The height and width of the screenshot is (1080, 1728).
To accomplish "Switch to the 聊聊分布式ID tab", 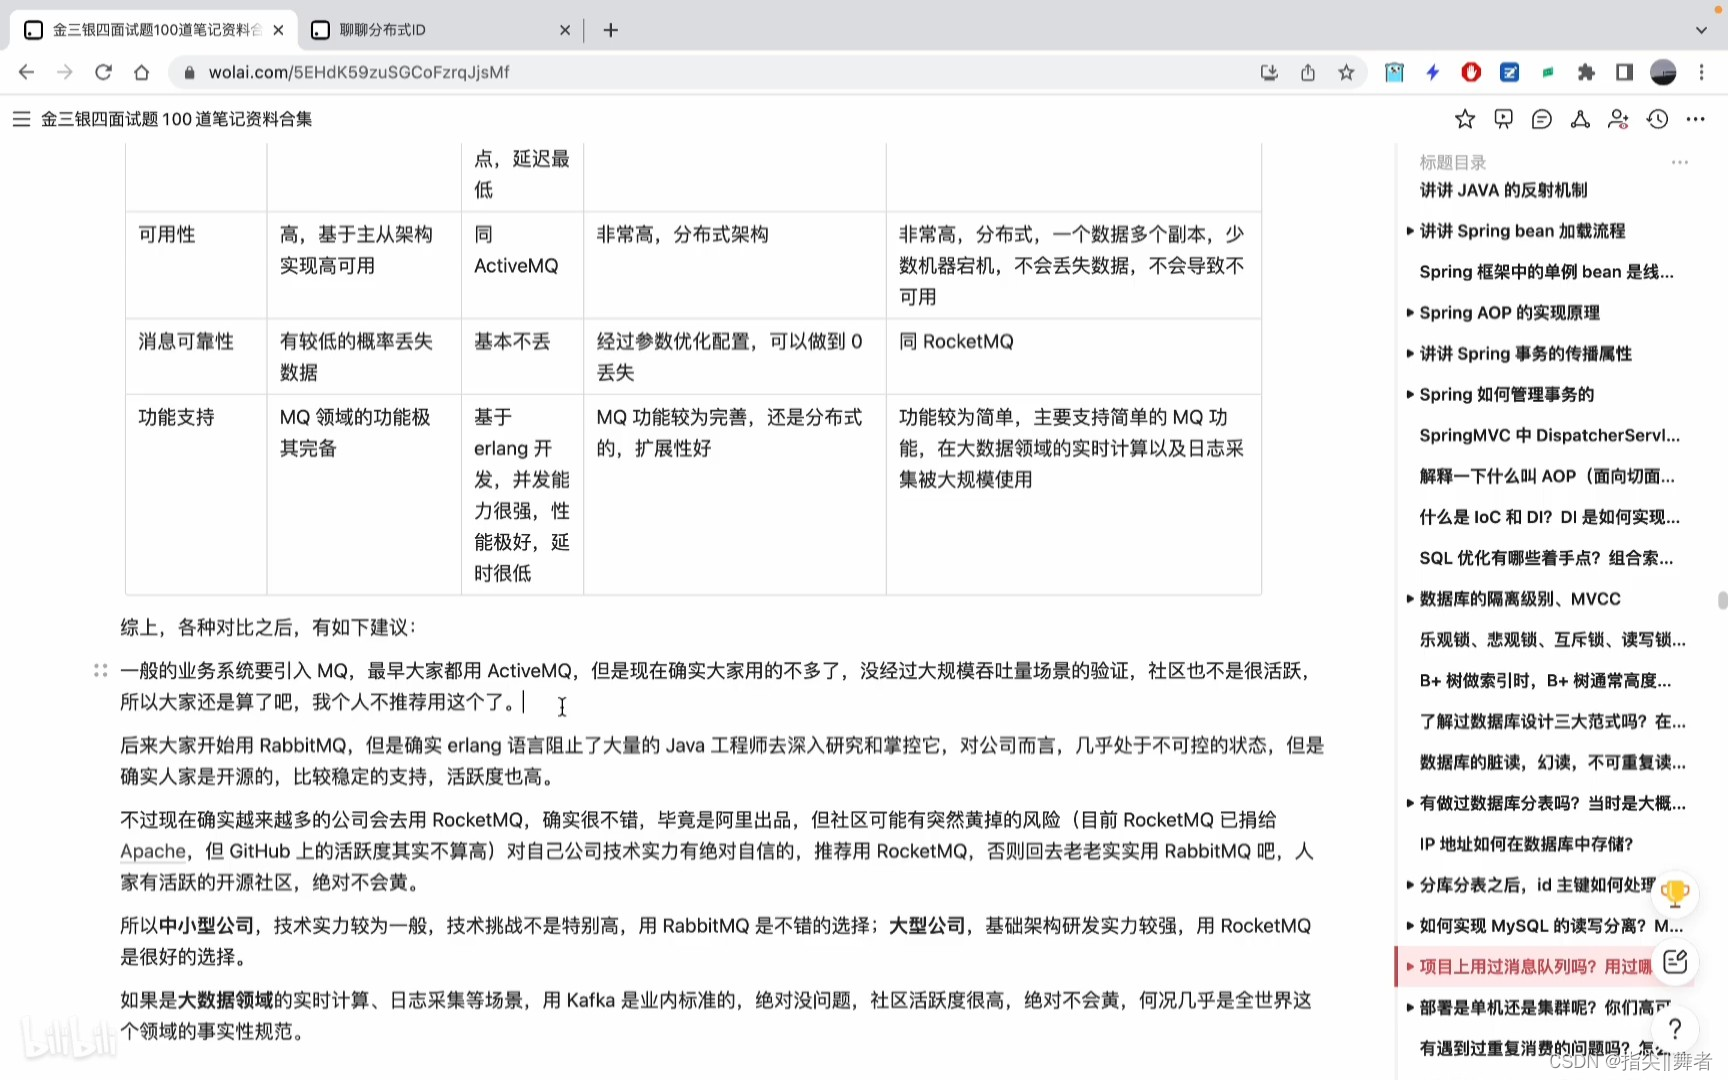I will pos(440,30).
